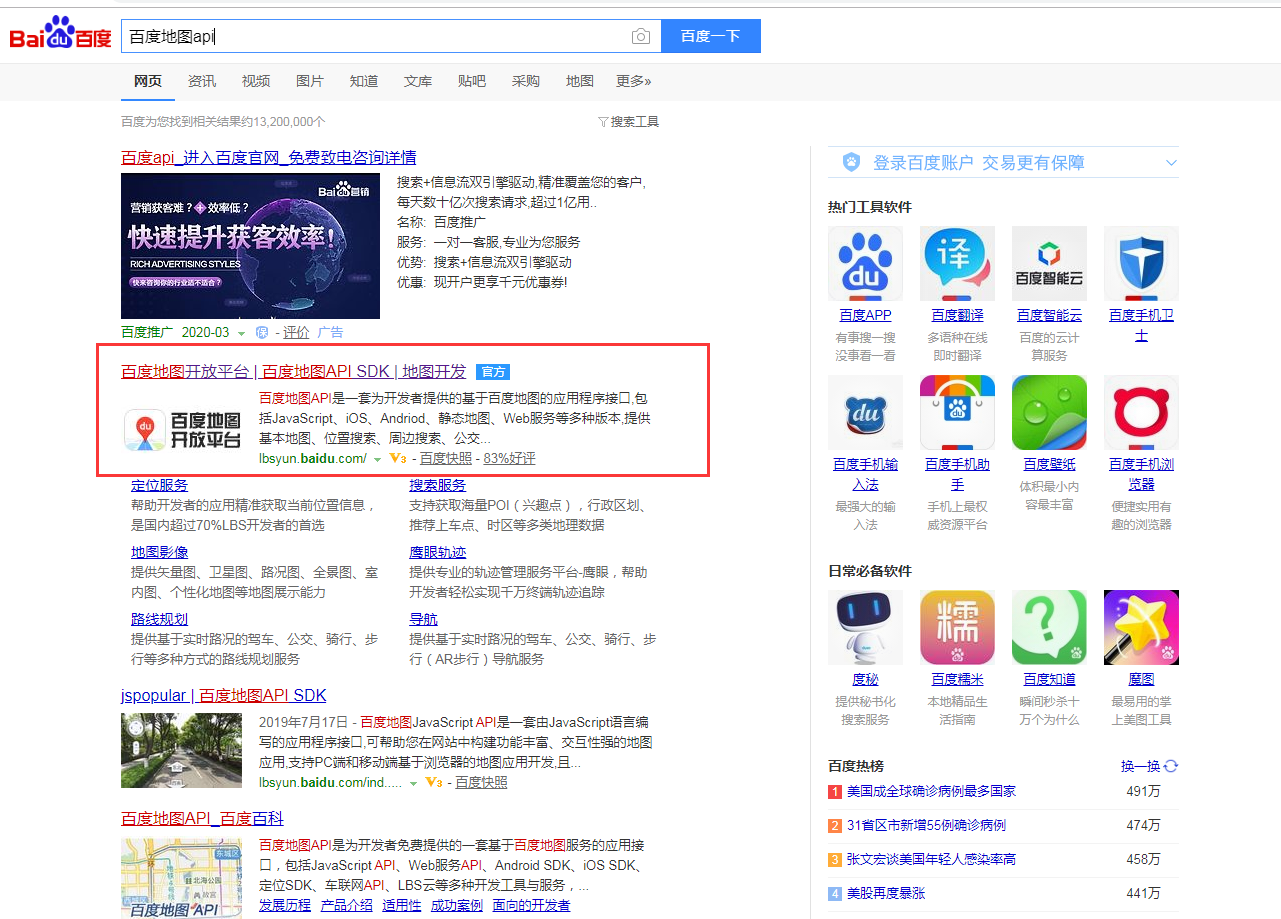Open jspopular 百度地图API SDK result
This screenshot has width=1281, height=919.
click(224, 696)
